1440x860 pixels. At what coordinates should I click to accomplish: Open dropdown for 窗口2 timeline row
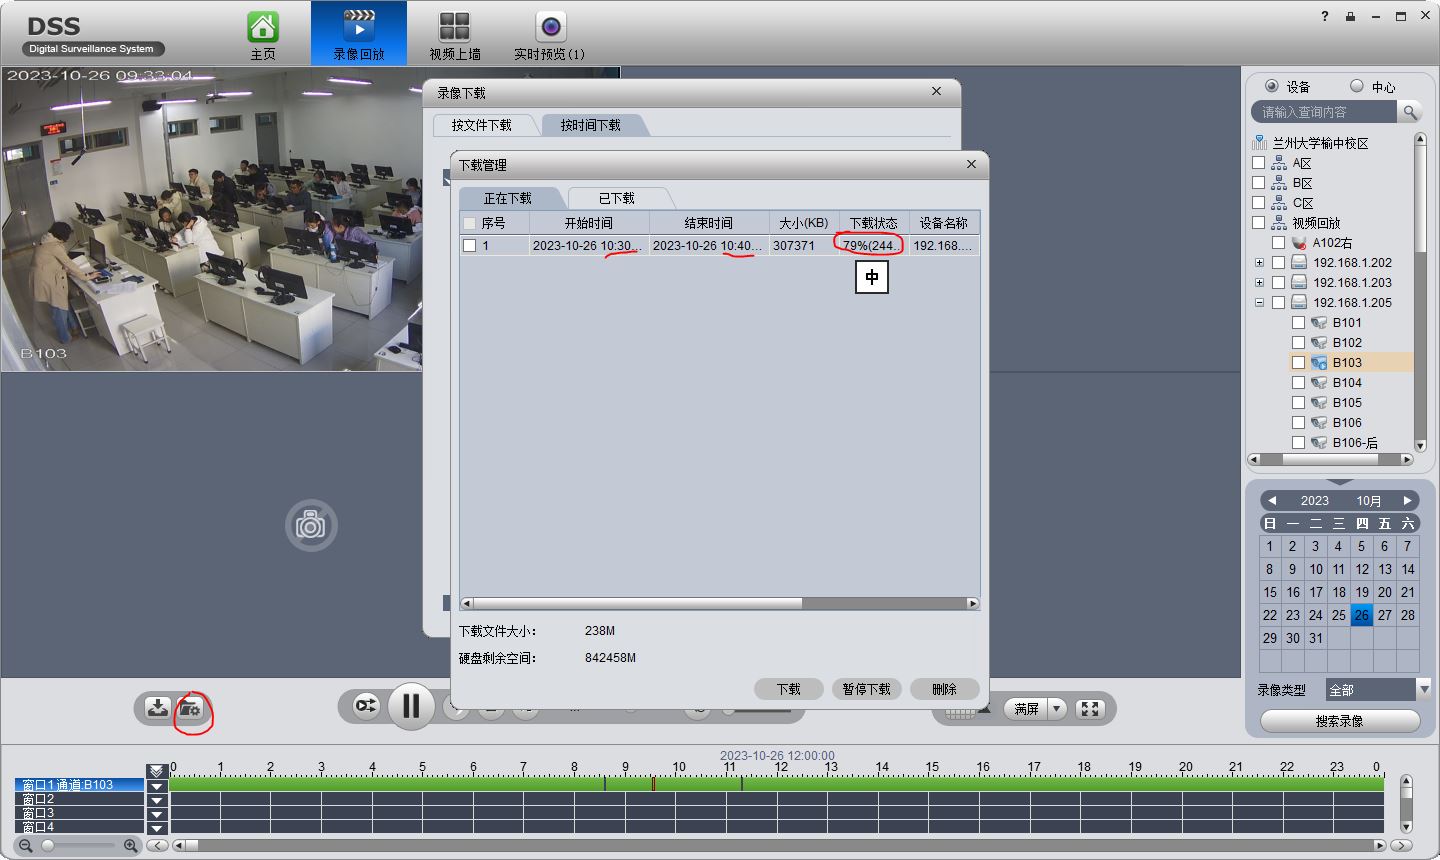click(x=157, y=800)
